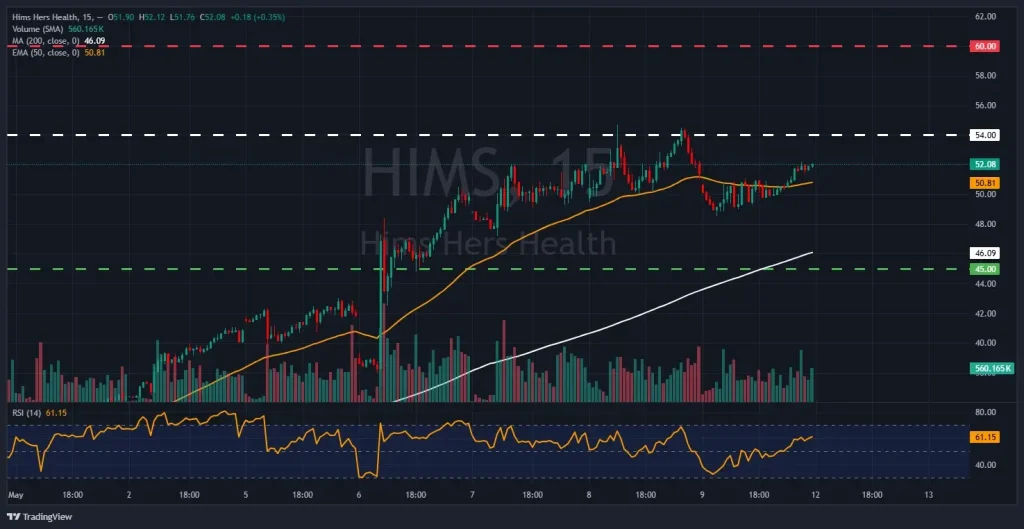Click the orange 50.81 EMA price label
Image resolution: width=1024 pixels, height=529 pixels.
click(x=986, y=184)
